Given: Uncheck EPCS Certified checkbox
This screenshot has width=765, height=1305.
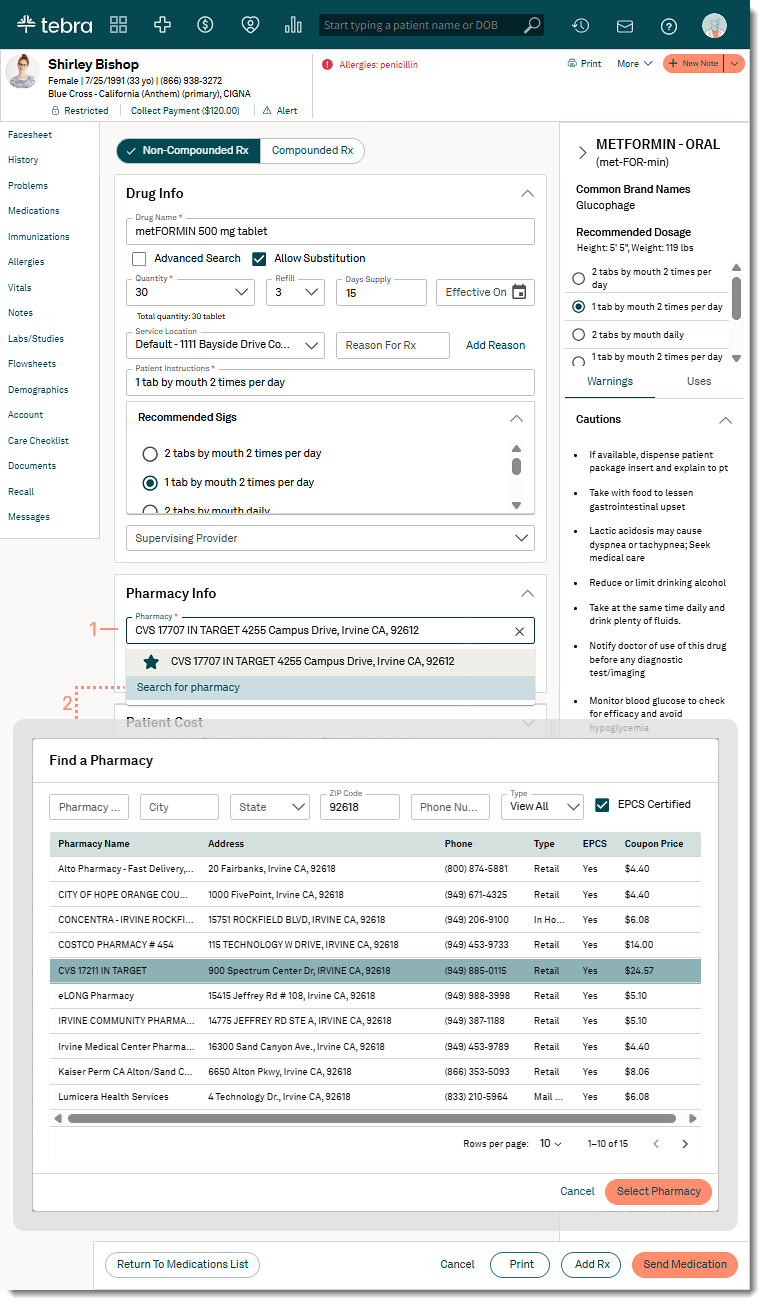Looking at the screenshot, I should (602, 805).
